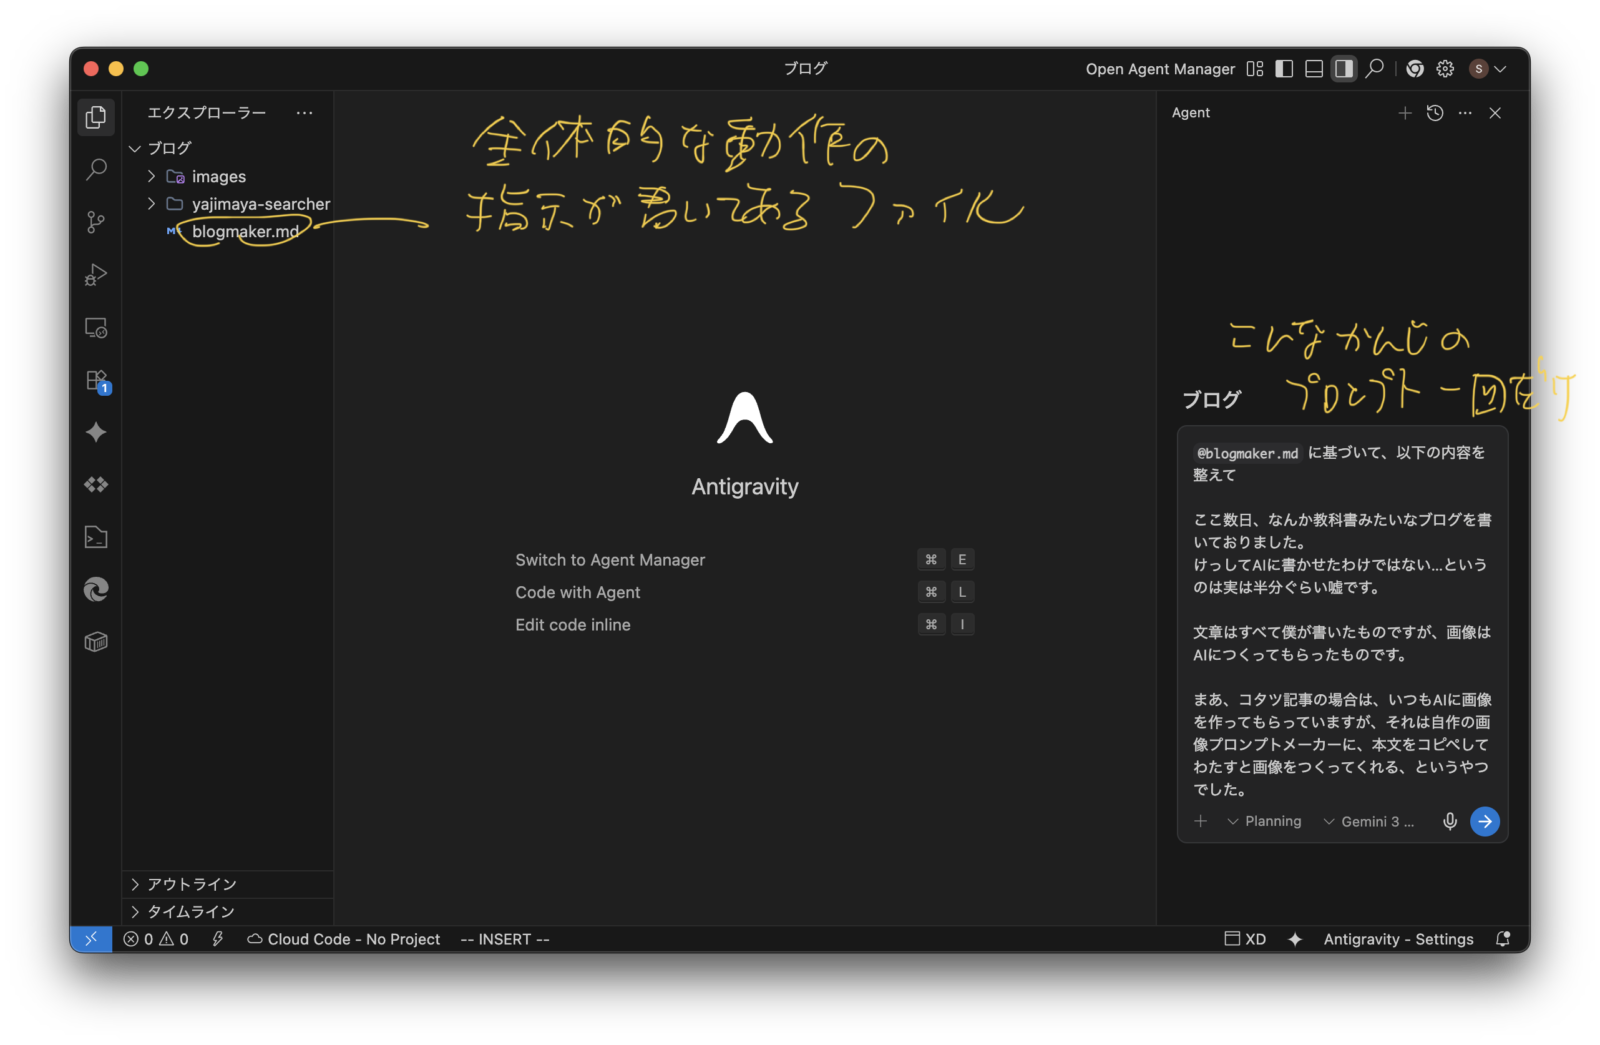Viewport: 1600px width, 1045px height.
Task: Click Antigravity - Settings in status bar
Action: [x=1398, y=939]
